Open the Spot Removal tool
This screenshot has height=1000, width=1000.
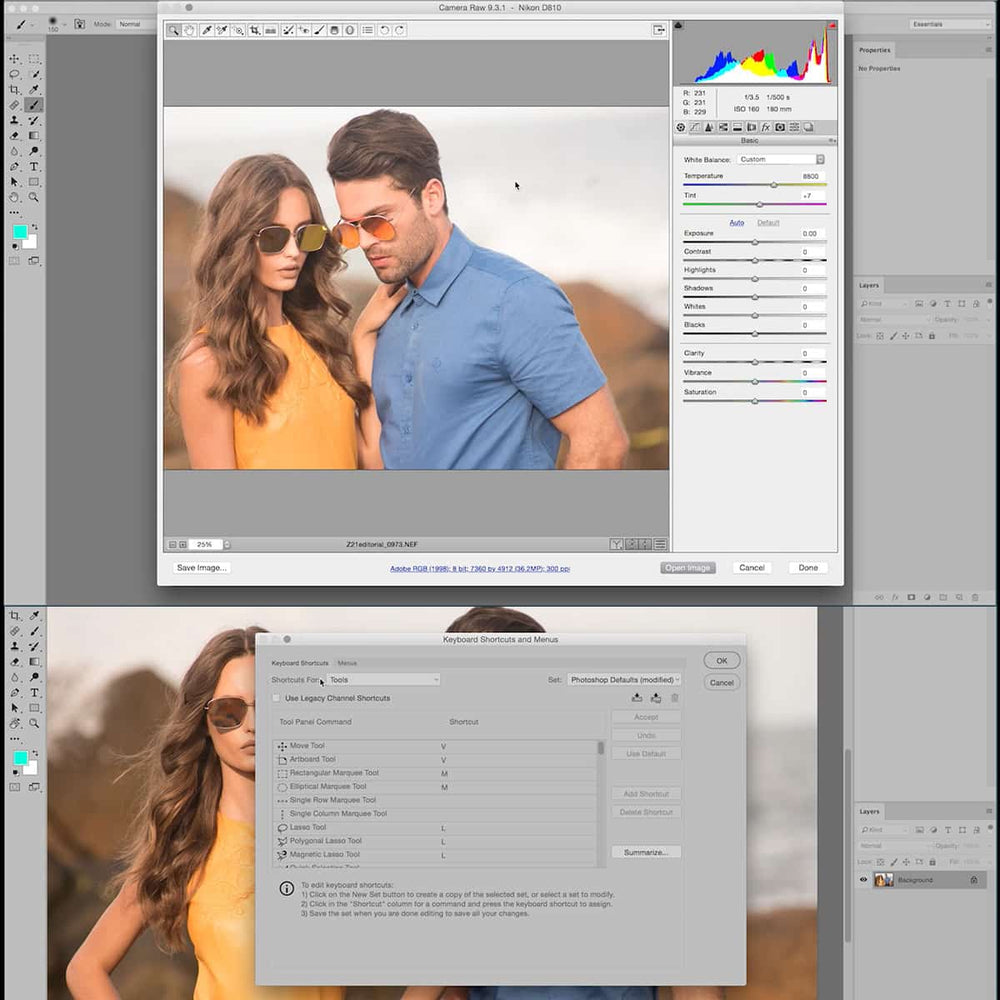tap(289, 30)
